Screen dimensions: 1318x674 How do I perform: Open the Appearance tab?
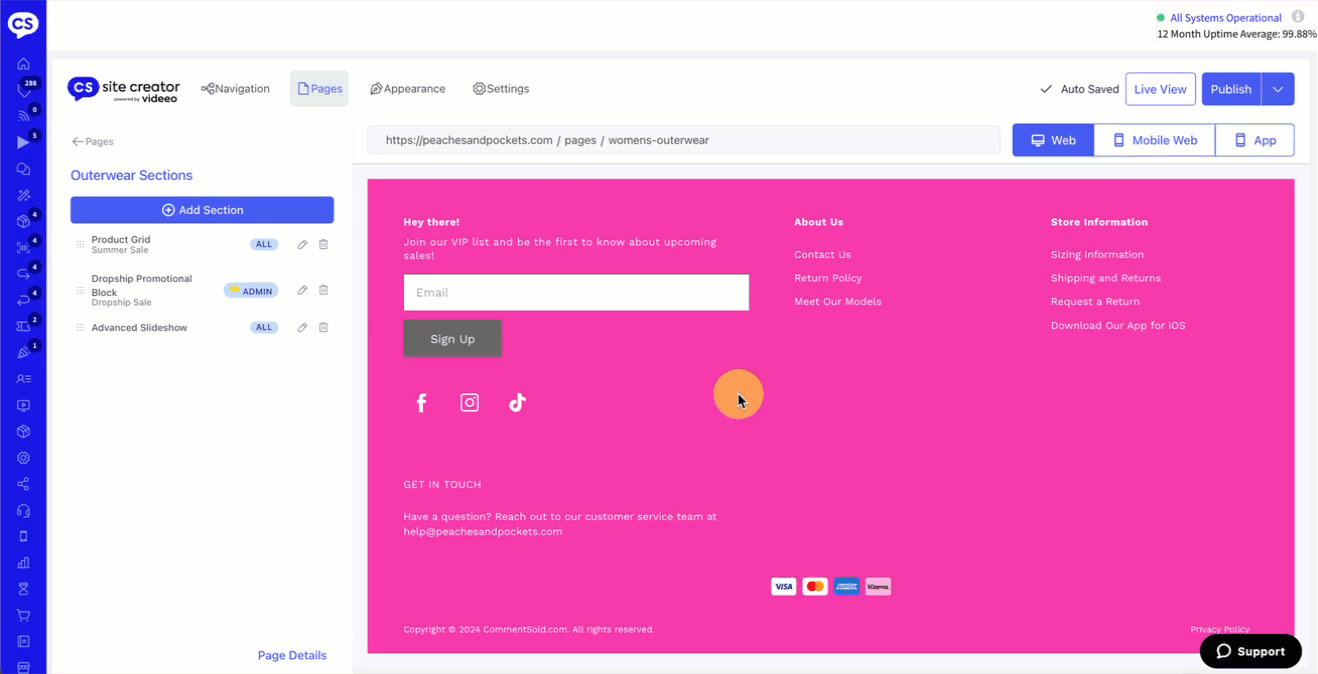[x=408, y=89]
